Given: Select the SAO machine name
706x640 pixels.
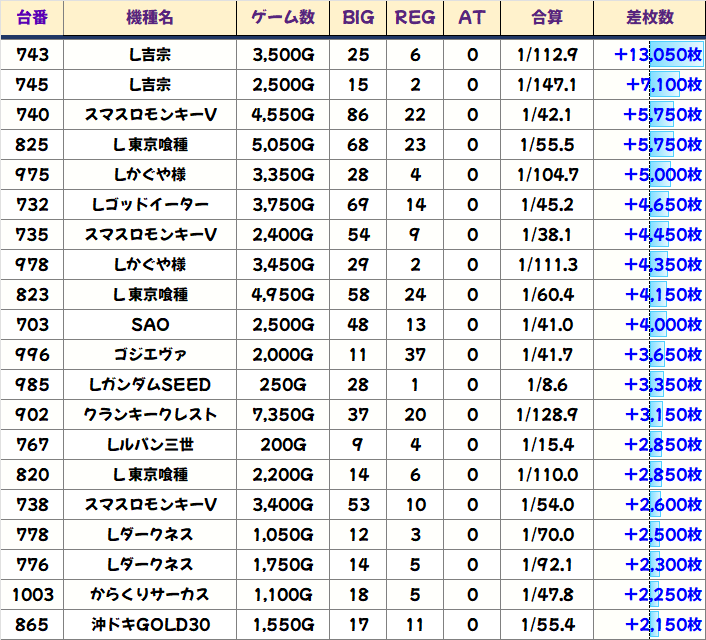Looking at the screenshot, I should point(150,325).
